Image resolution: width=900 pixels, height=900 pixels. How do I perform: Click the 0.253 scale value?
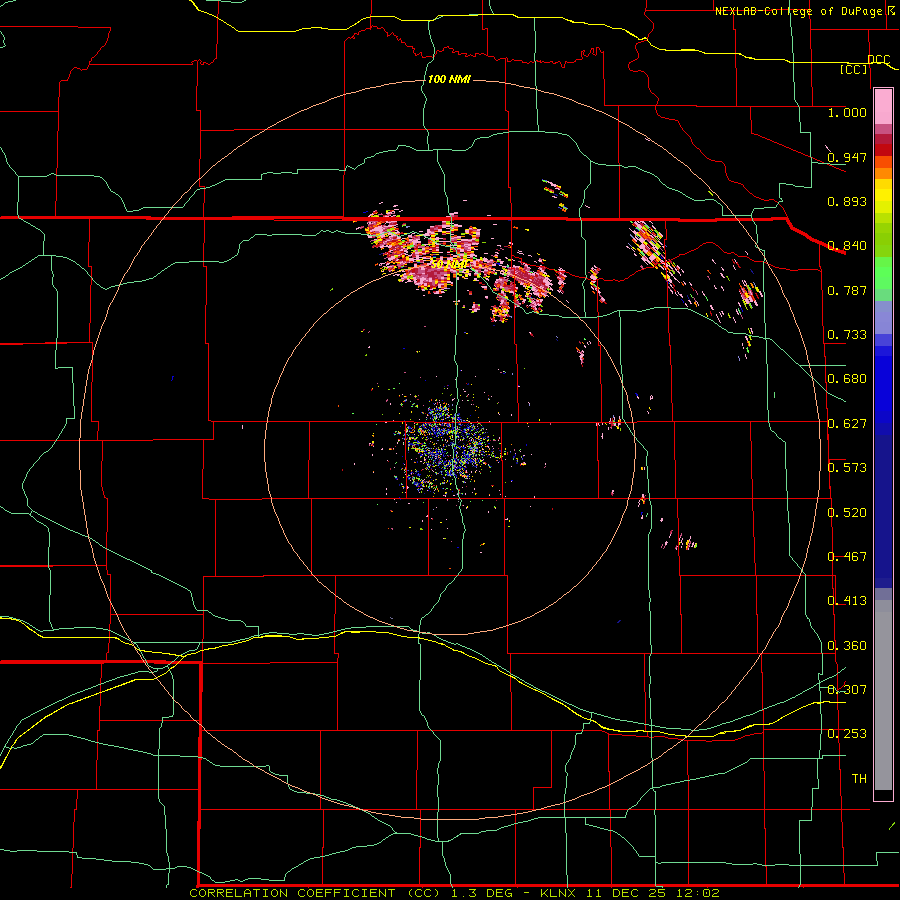pos(847,734)
